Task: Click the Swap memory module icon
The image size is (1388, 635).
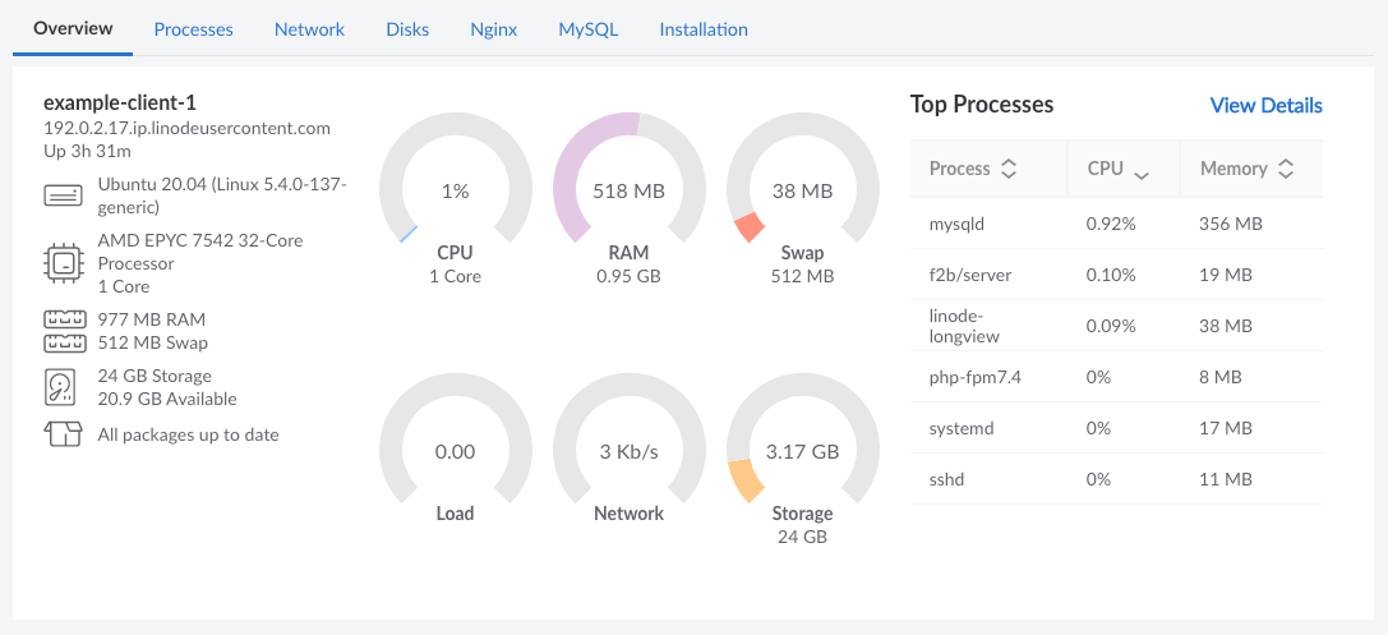Action: [x=66, y=343]
